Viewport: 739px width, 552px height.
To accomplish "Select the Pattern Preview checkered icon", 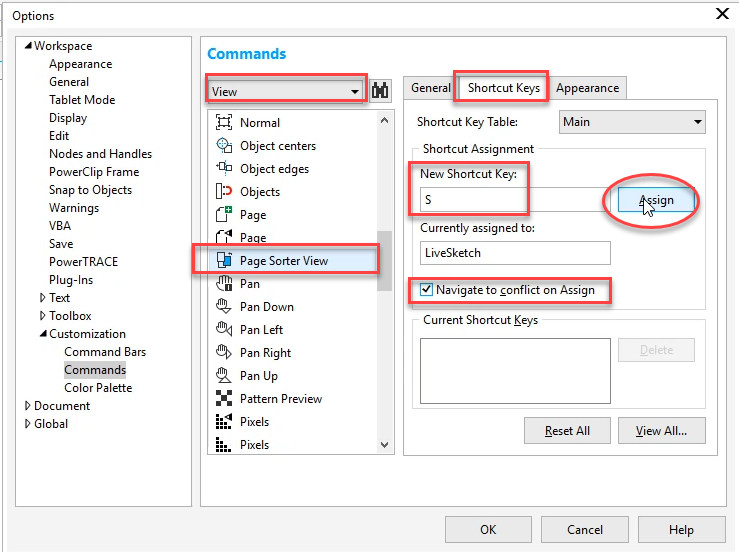I will (x=224, y=398).
